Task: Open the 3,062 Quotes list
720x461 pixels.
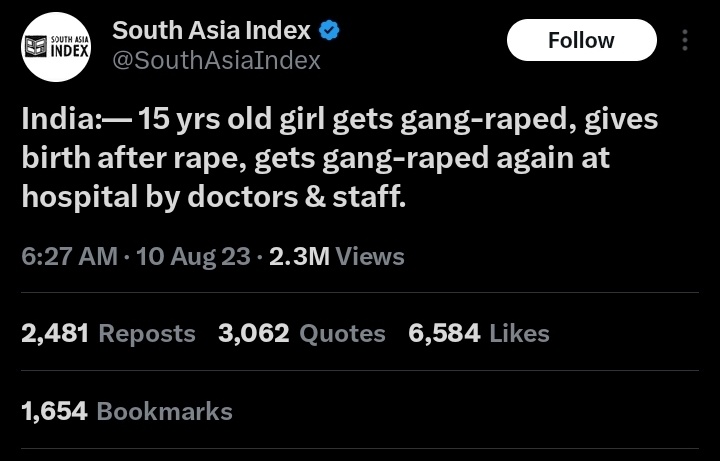Action: (x=301, y=334)
